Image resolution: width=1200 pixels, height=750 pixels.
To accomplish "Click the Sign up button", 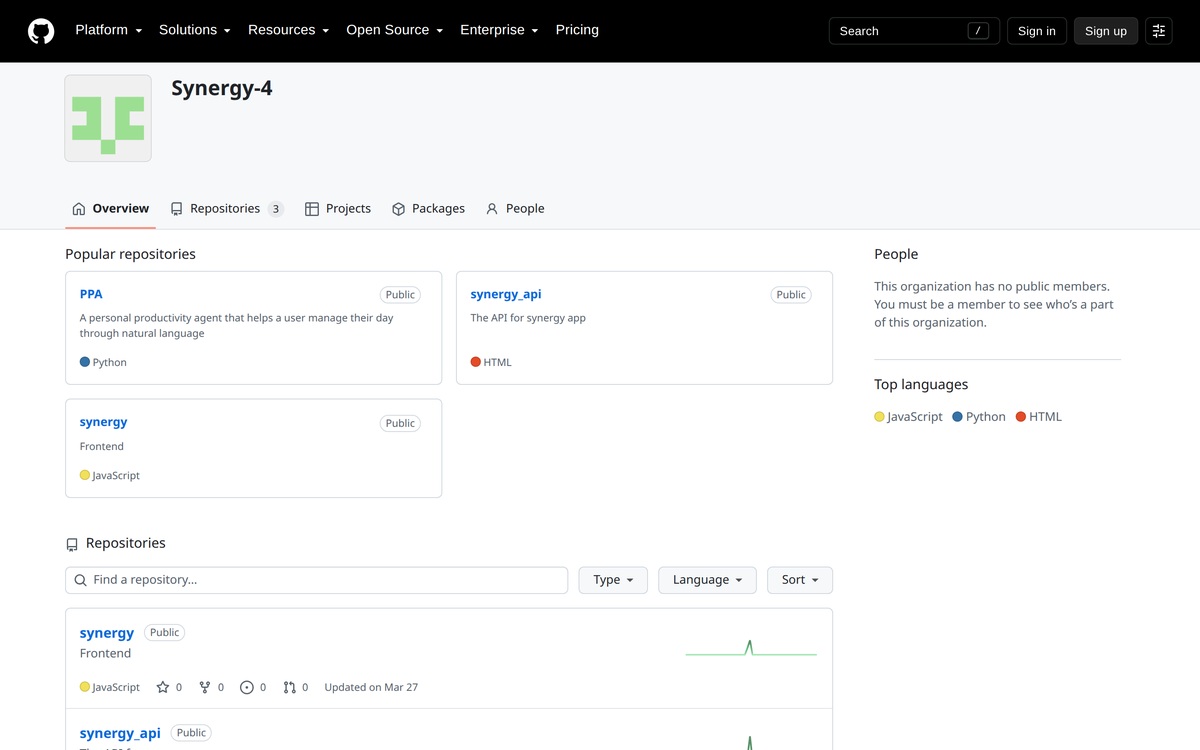I will pos(1105,31).
